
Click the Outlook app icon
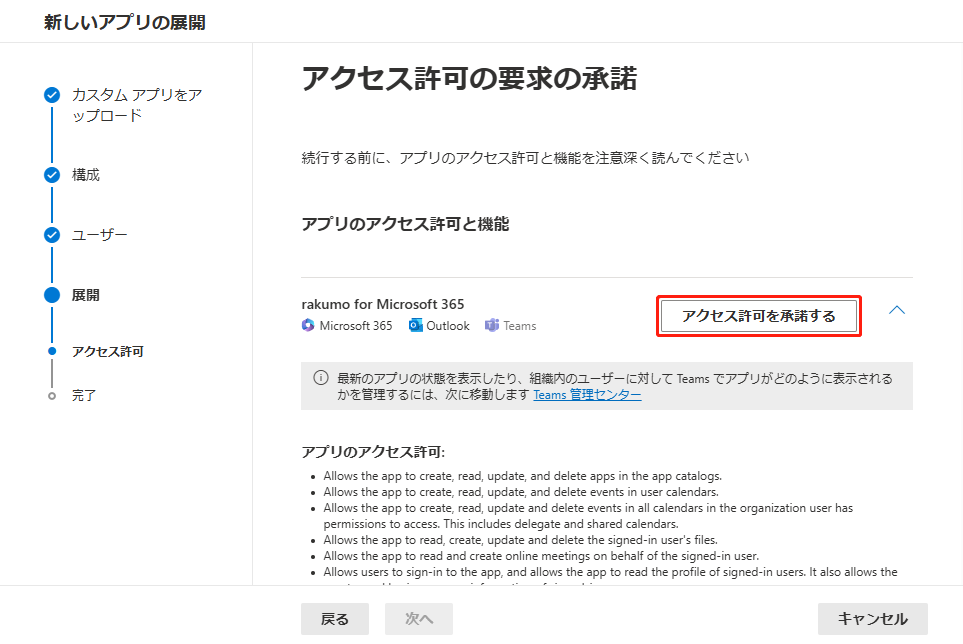(416, 325)
